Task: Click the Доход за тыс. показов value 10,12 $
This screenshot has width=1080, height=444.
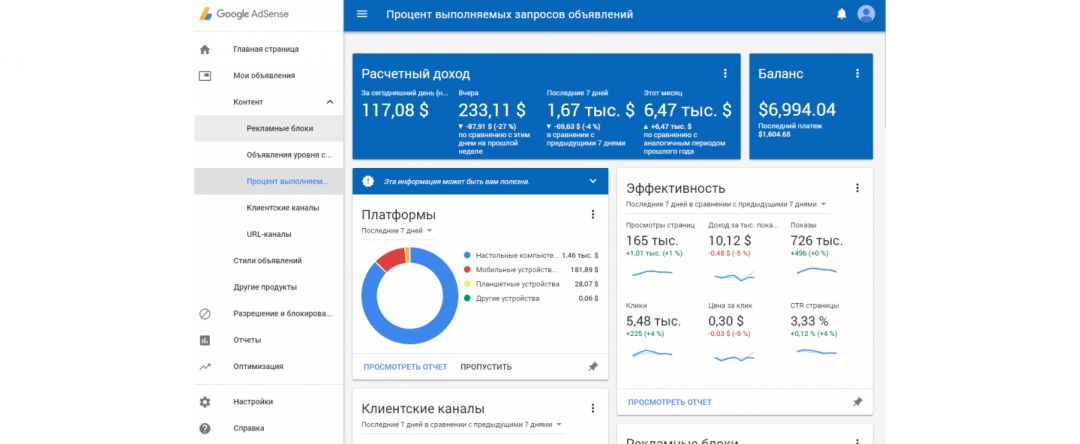Action: [x=729, y=241]
